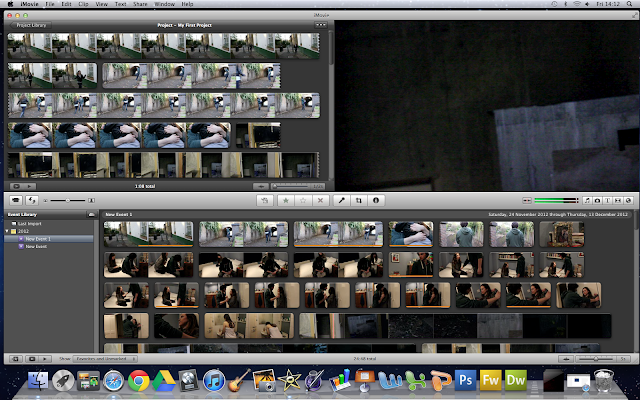Open Spotlight search in menu bar
The width and height of the screenshot is (640, 400).
coord(631,4)
